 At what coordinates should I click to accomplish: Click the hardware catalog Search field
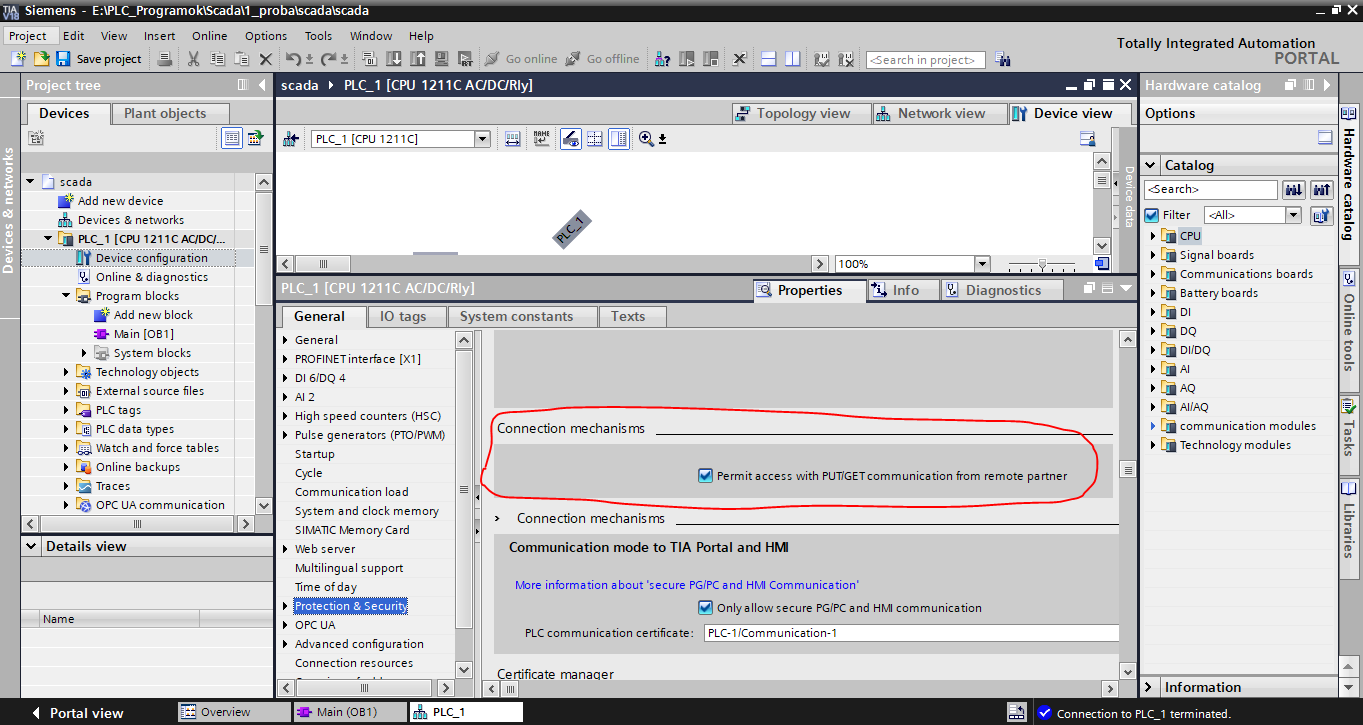[x=1211, y=189]
